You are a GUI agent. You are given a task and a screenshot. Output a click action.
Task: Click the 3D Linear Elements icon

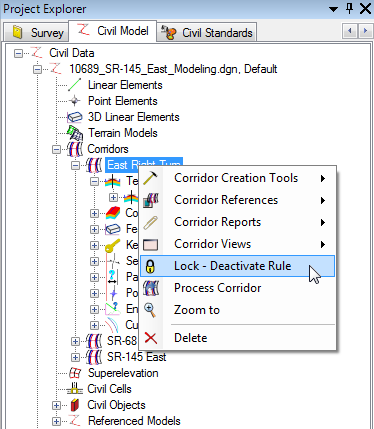(75, 117)
